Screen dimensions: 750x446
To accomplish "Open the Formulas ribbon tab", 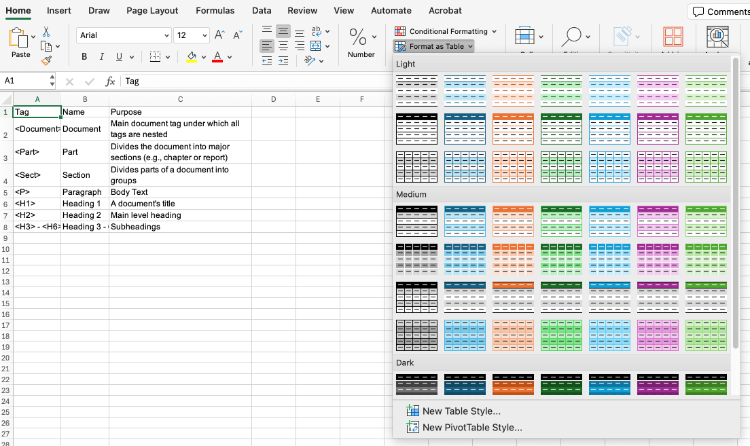I will 215,10.
